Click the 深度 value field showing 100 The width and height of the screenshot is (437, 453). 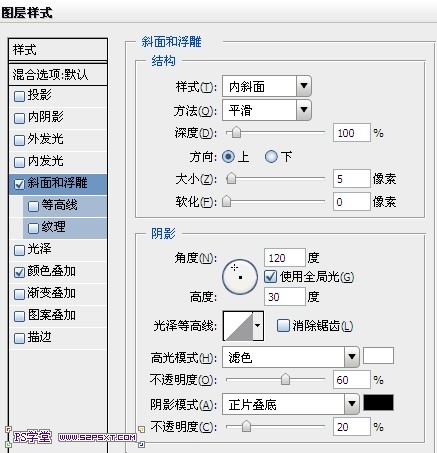[352, 133]
